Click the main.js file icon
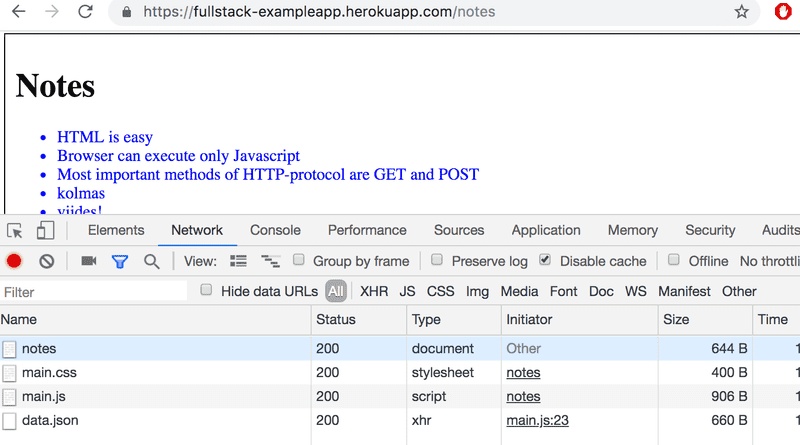This screenshot has width=800, height=445. click(x=9, y=397)
